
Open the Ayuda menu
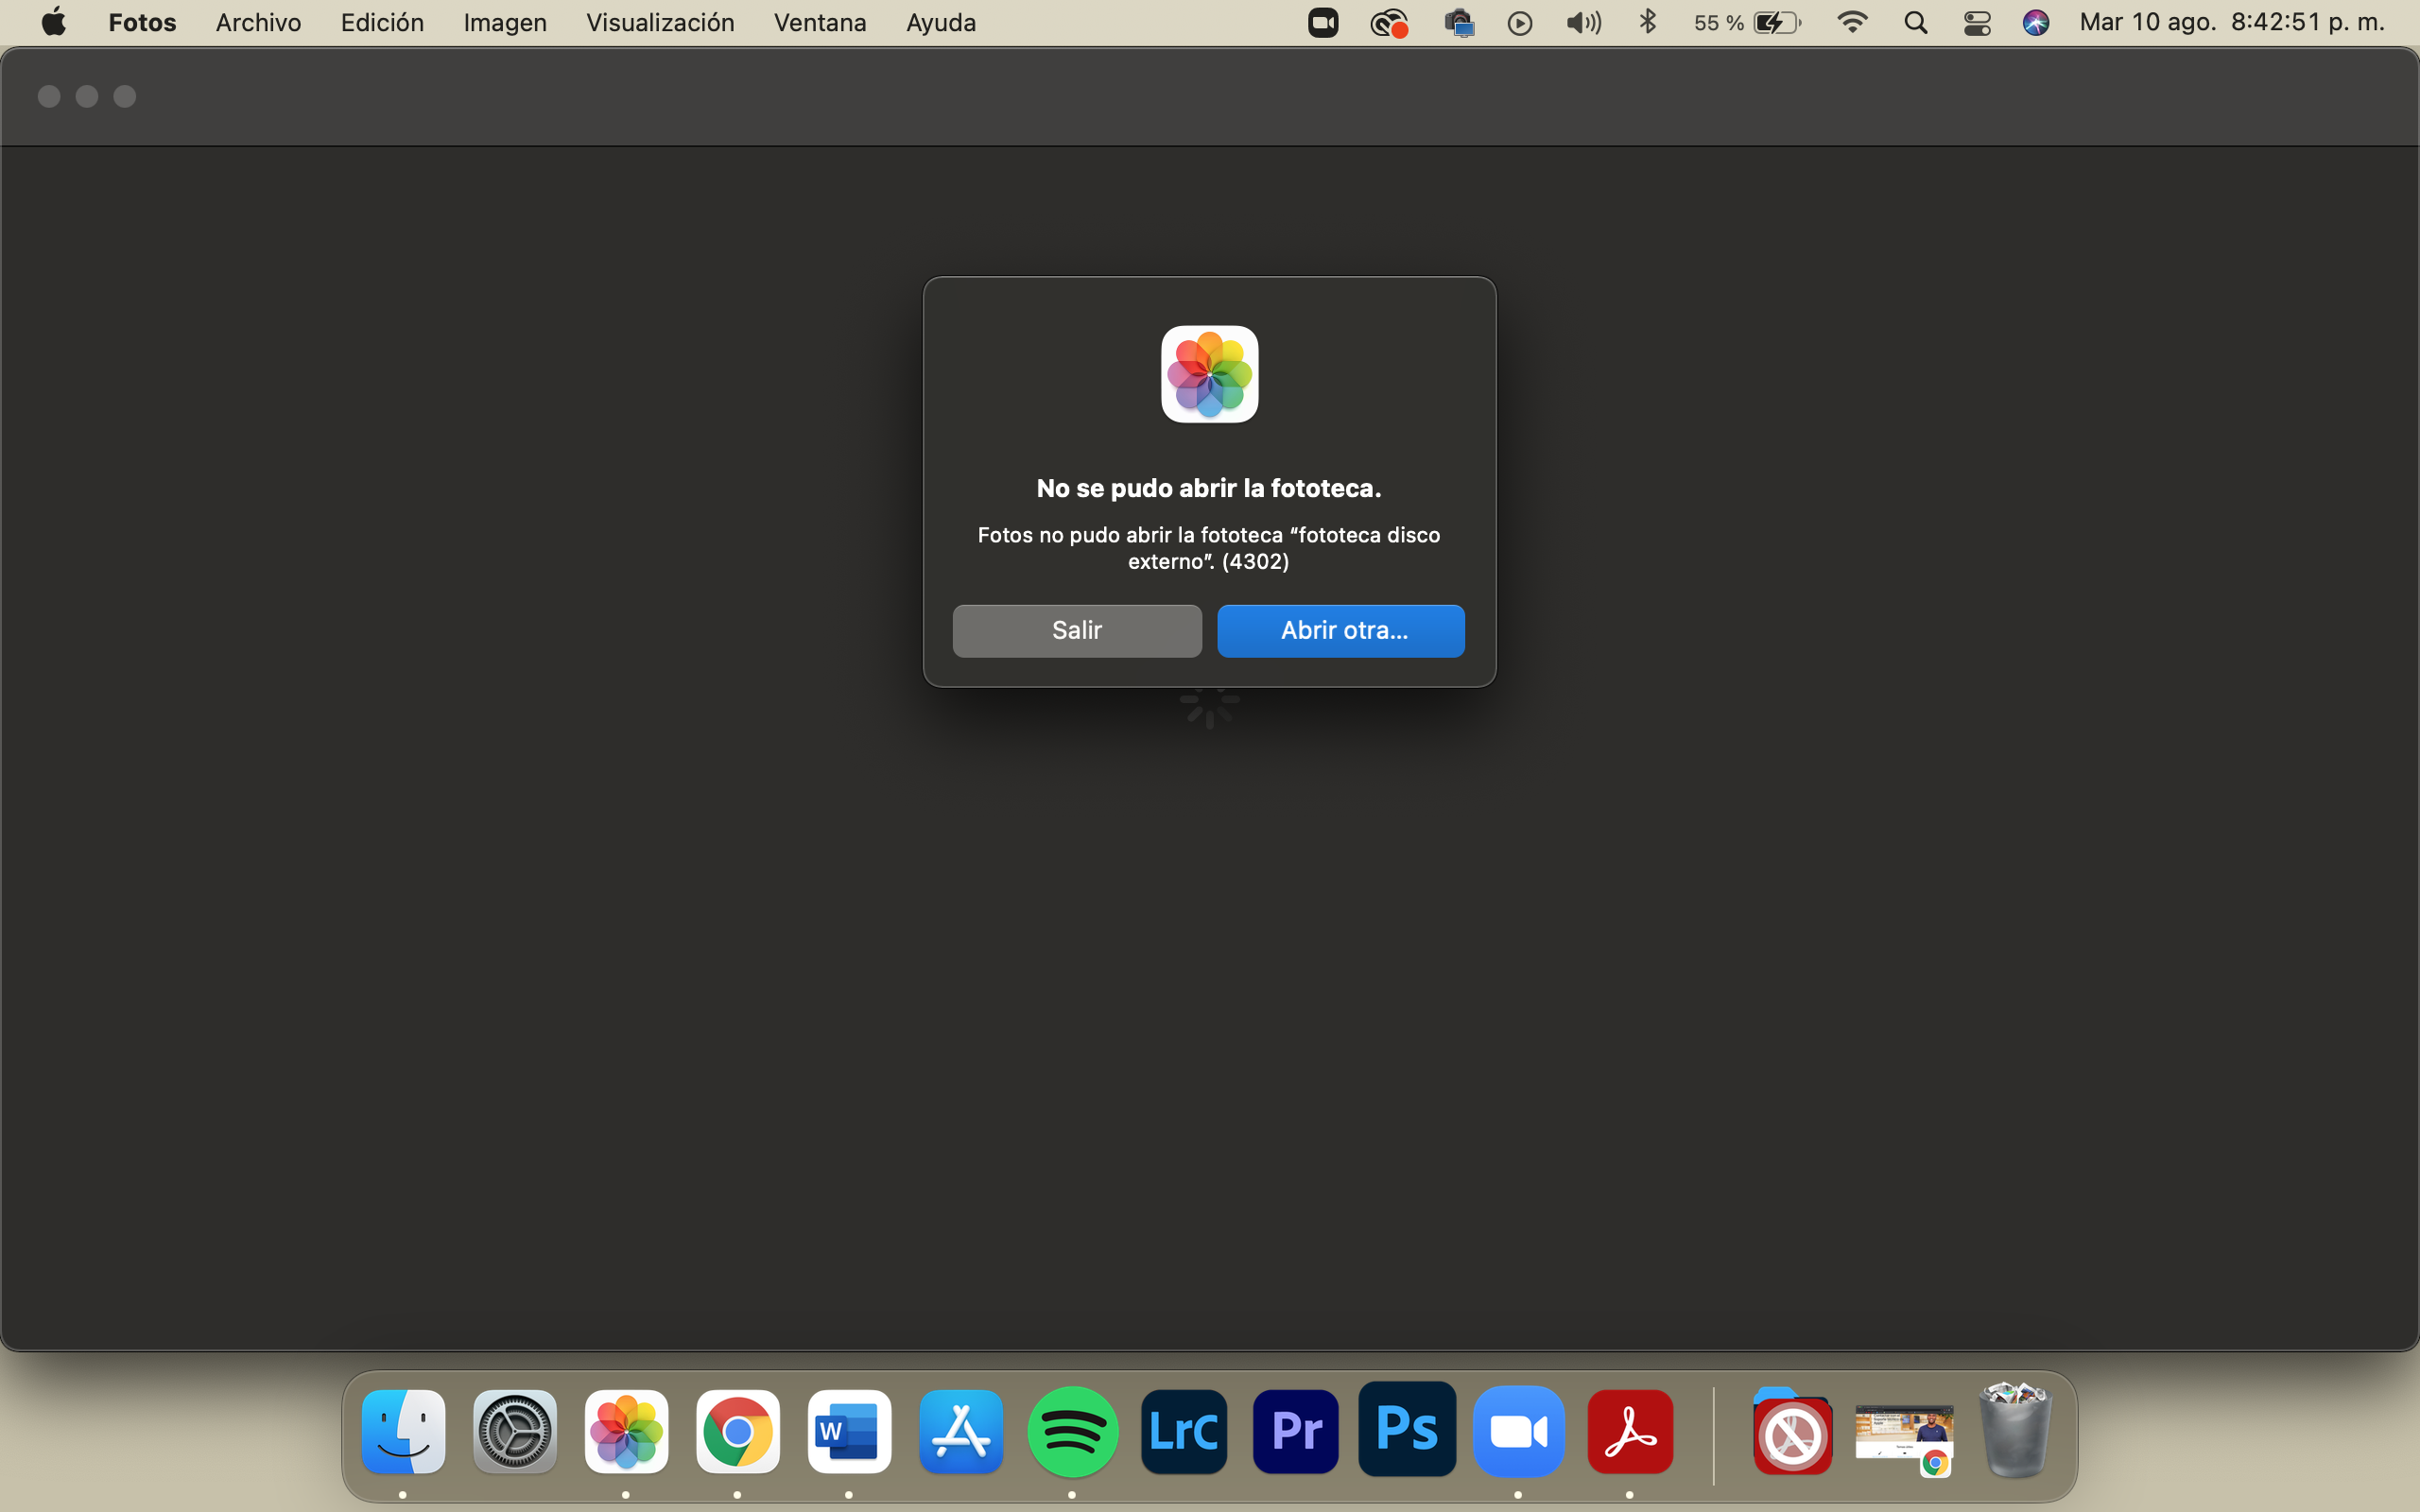click(940, 22)
